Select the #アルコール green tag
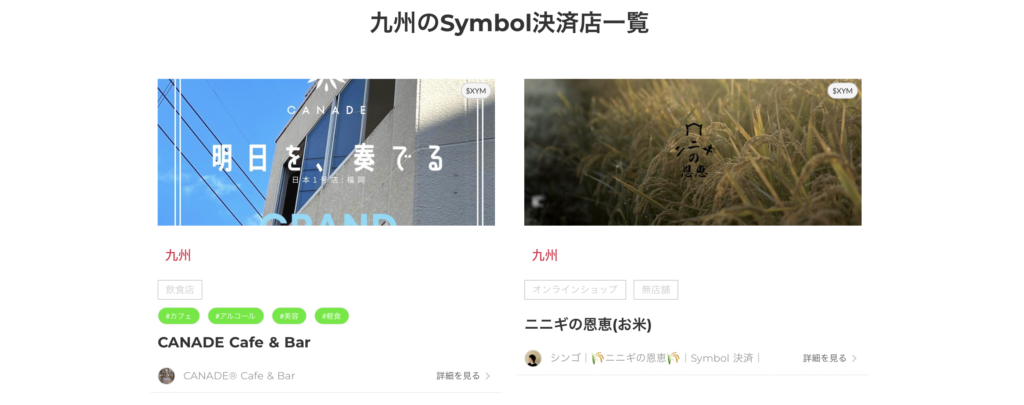 pos(236,316)
